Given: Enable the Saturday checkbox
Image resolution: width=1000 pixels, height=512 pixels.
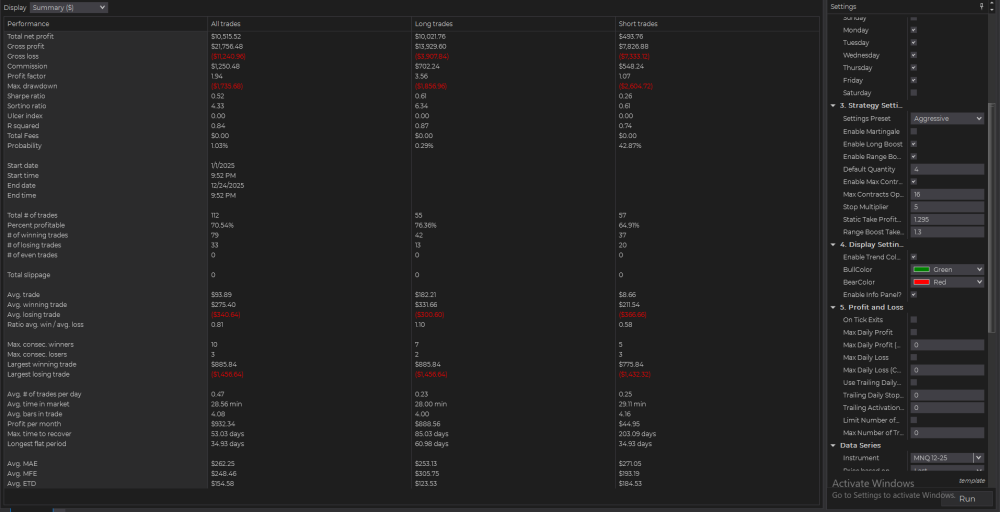Looking at the screenshot, I should 914,93.
